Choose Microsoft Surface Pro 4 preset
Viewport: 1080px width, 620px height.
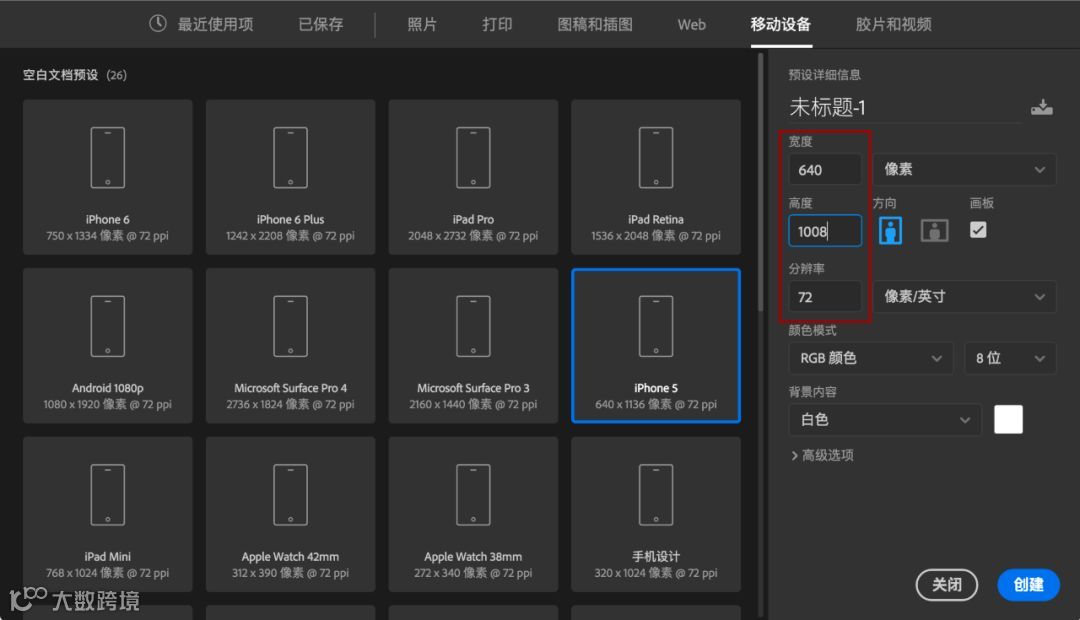point(290,346)
